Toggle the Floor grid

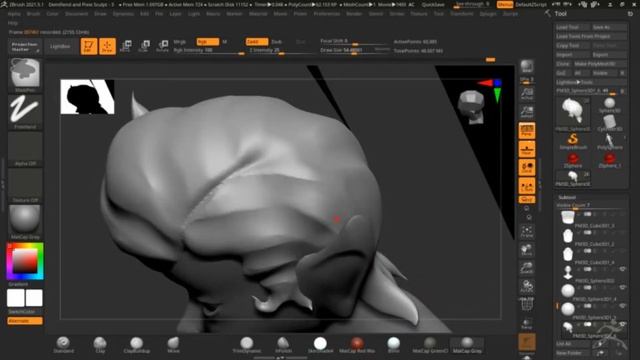pos(527,149)
